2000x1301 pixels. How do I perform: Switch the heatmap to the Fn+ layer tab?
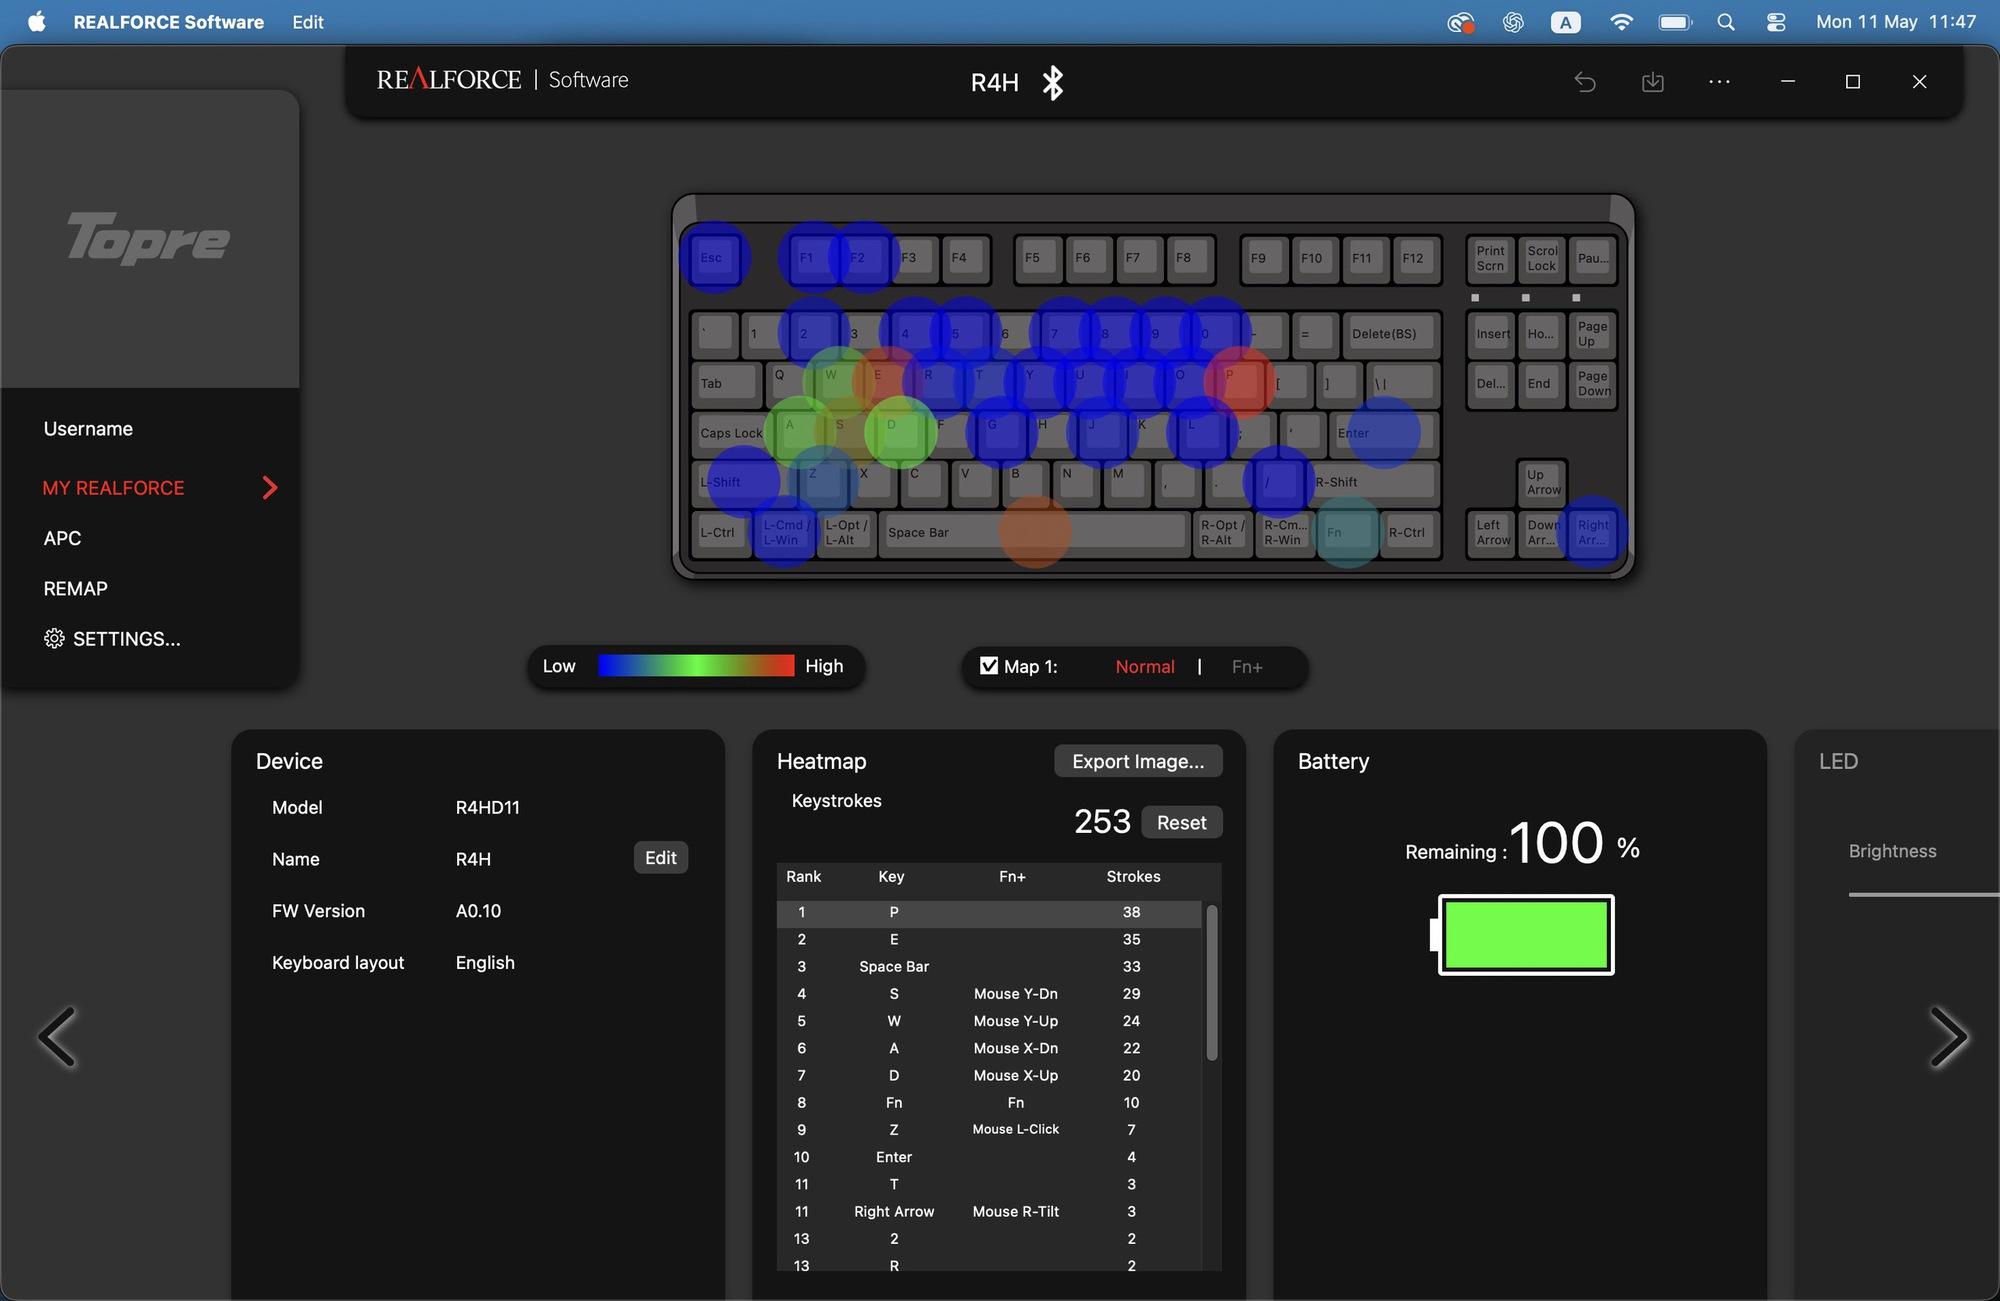tap(1247, 667)
